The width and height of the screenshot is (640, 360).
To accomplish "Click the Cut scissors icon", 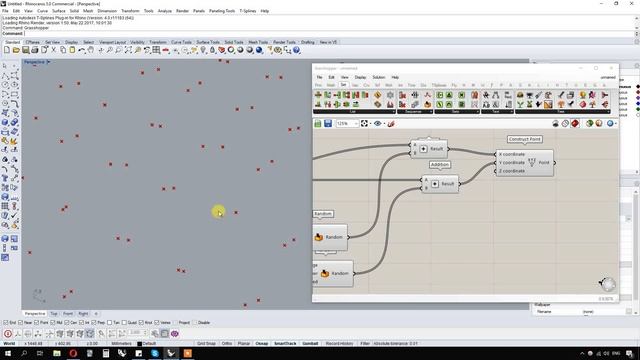I will pos(53,50).
